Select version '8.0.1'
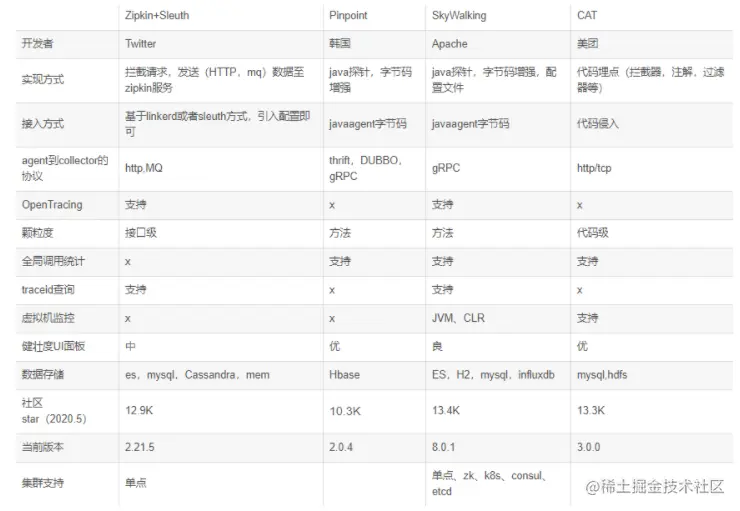 point(443,447)
